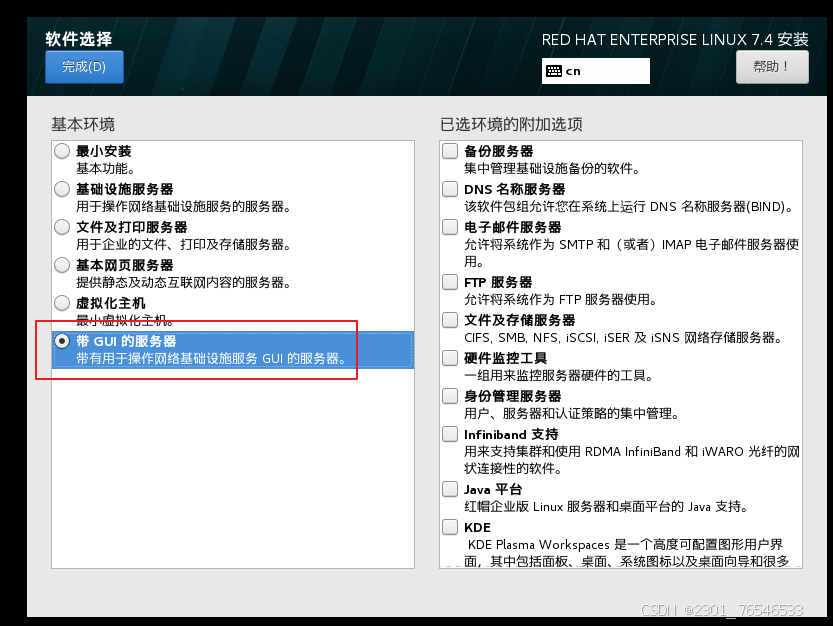Click the text 集中管理基础设施备份的软件。
The width and height of the screenshot is (833, 626).
point(552,169)
